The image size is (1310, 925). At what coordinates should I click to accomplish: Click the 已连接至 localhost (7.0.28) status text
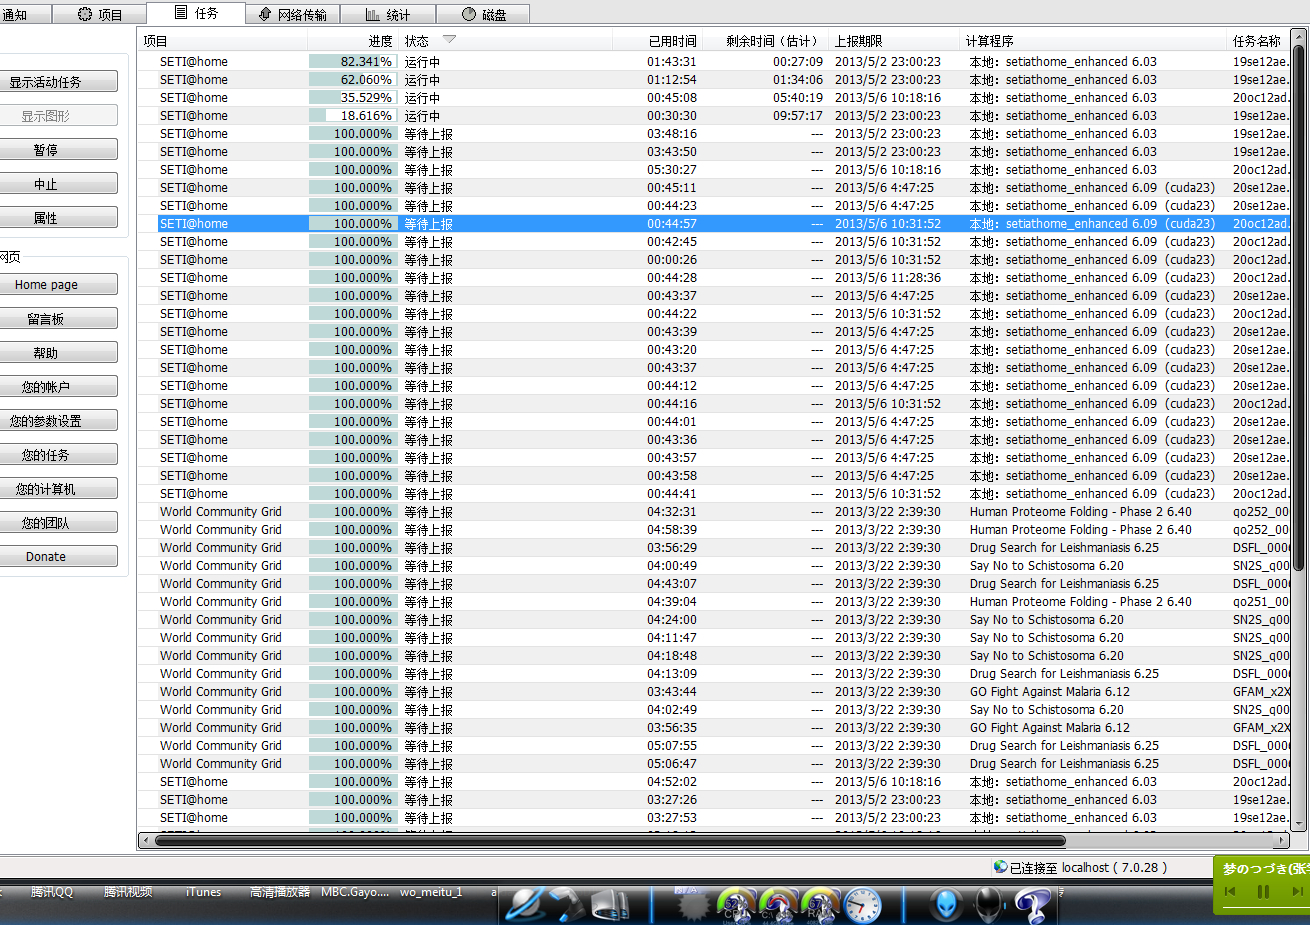click(1088, 868)
